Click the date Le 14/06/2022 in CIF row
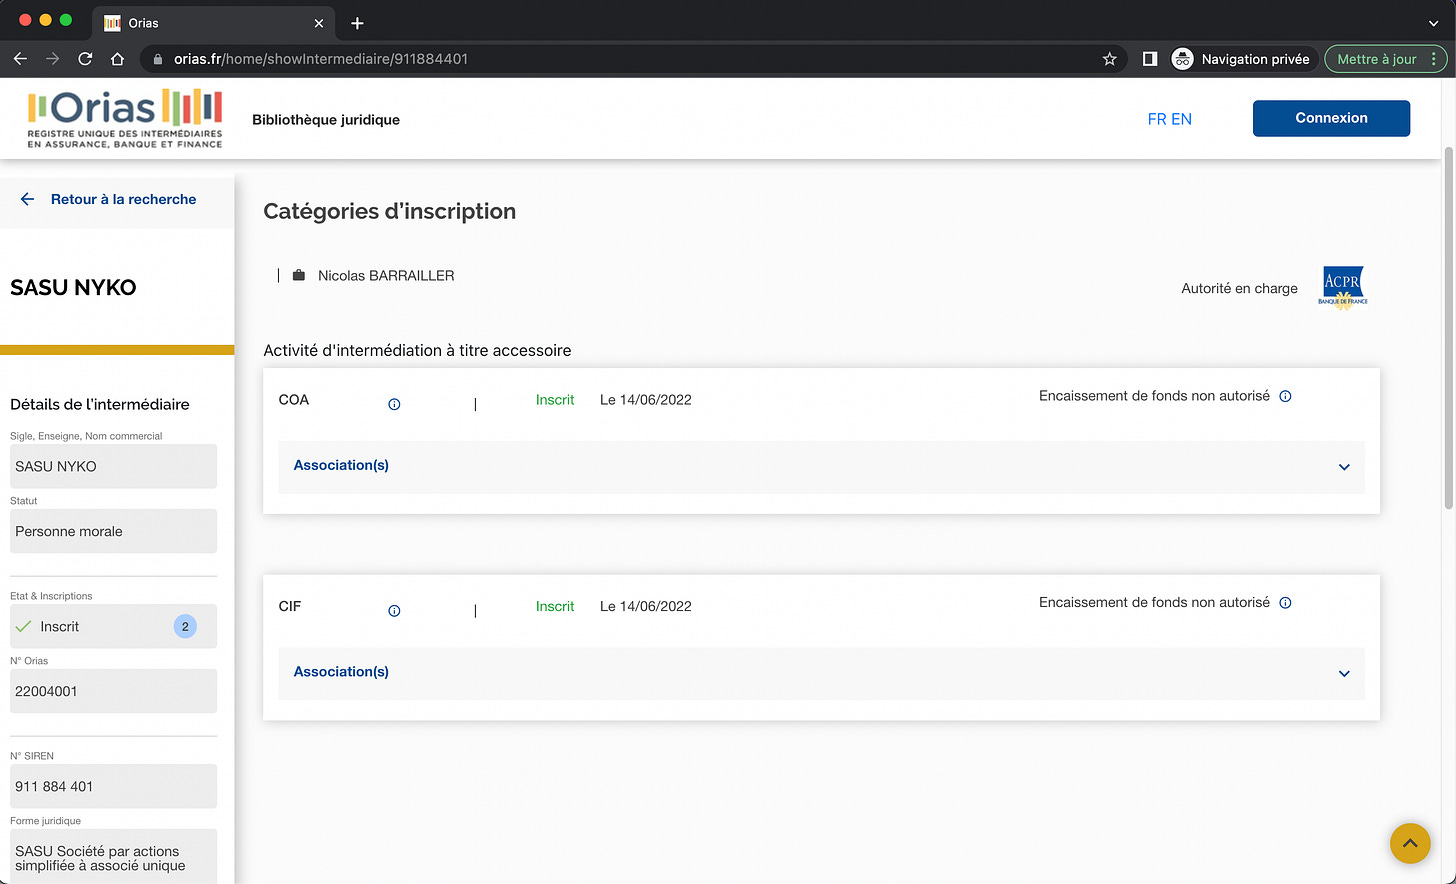This screenshot has width=1456, height=884. pos(646,606)
